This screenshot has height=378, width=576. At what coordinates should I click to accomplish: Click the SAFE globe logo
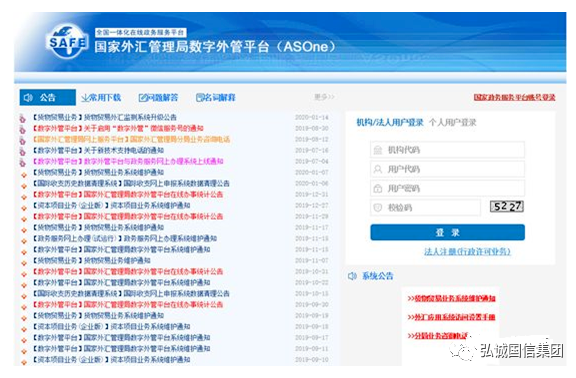pyautogui.click(x=67, y=41)
